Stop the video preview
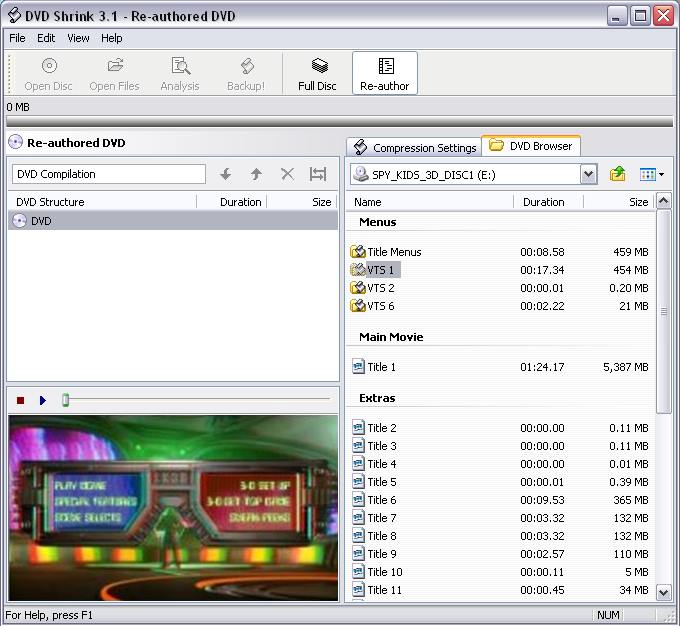 (x=20, y=400)
